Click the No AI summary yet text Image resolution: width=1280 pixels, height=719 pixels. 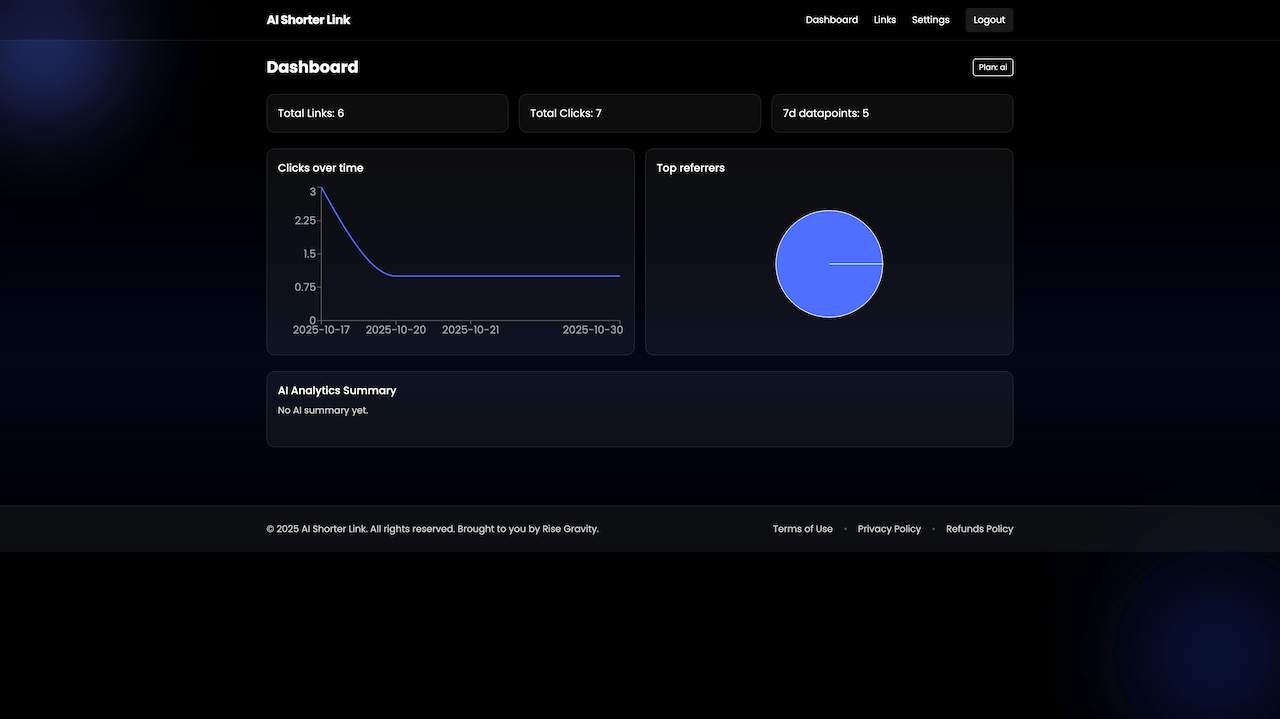(x=323, y=411)
